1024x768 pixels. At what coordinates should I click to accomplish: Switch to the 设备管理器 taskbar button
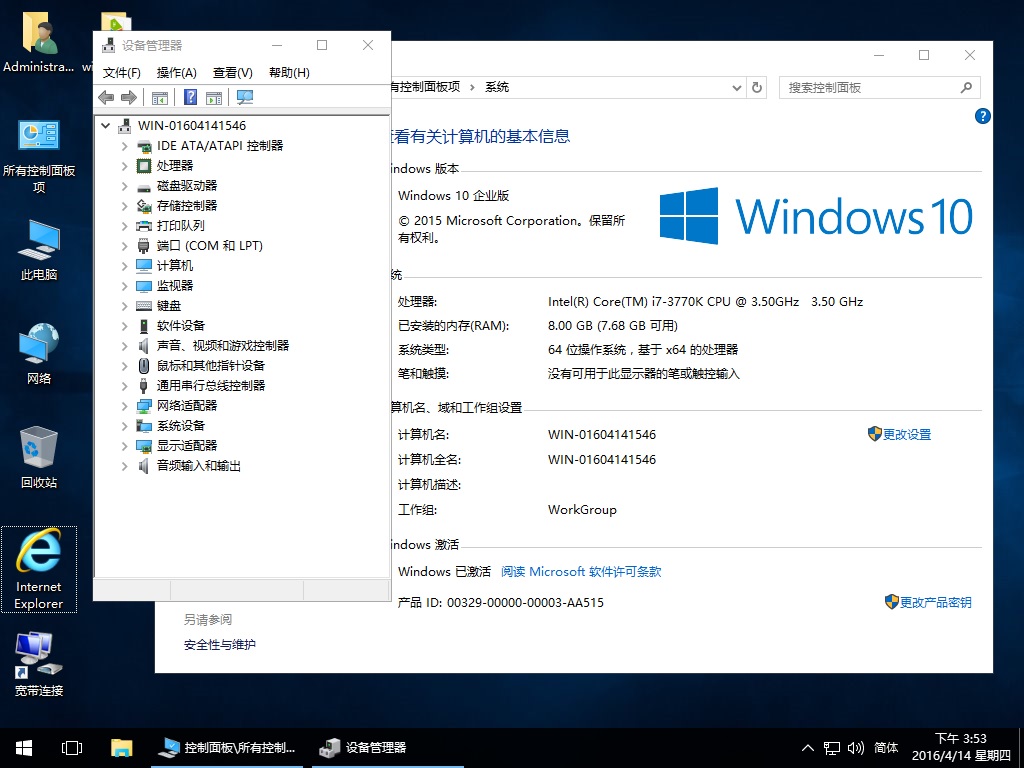click(x=388, y=748)
